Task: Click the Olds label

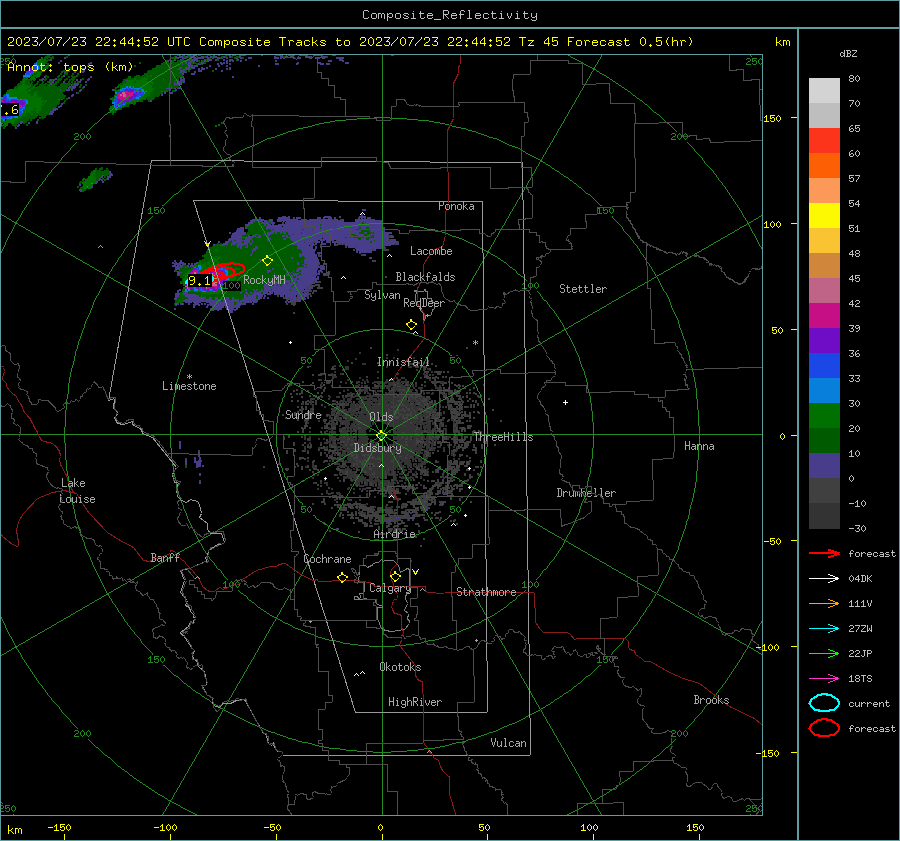Action: coord(381,417)
